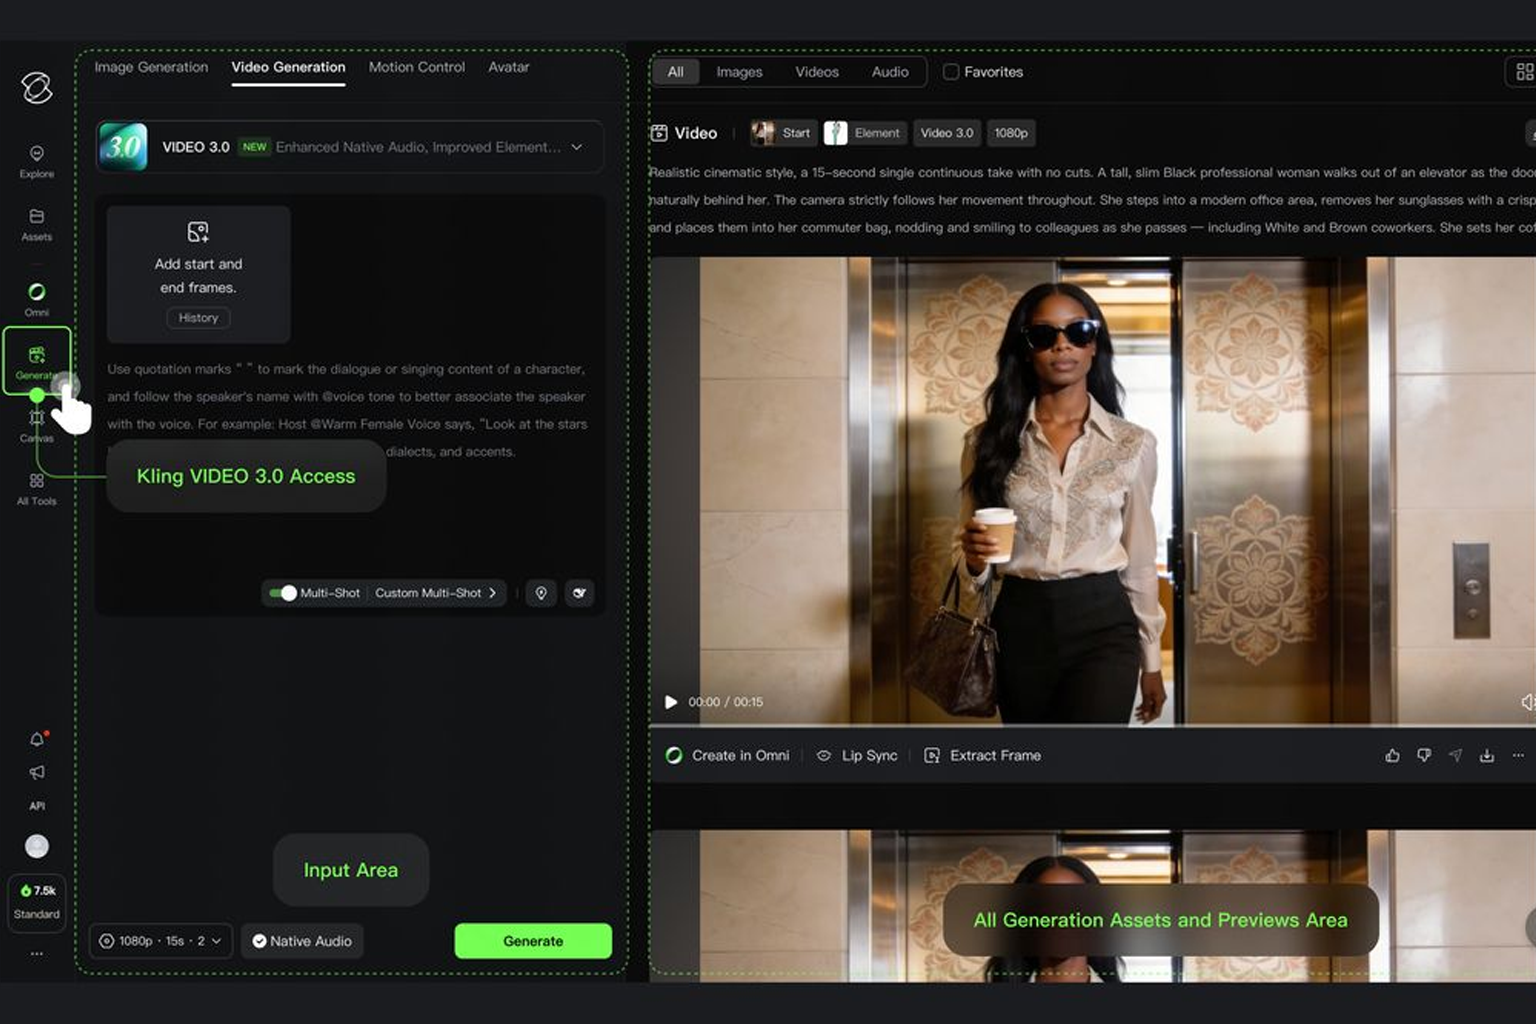
Task: Open the API link in the sidebar
Action: pyautogui.click(x=37, y=806)
